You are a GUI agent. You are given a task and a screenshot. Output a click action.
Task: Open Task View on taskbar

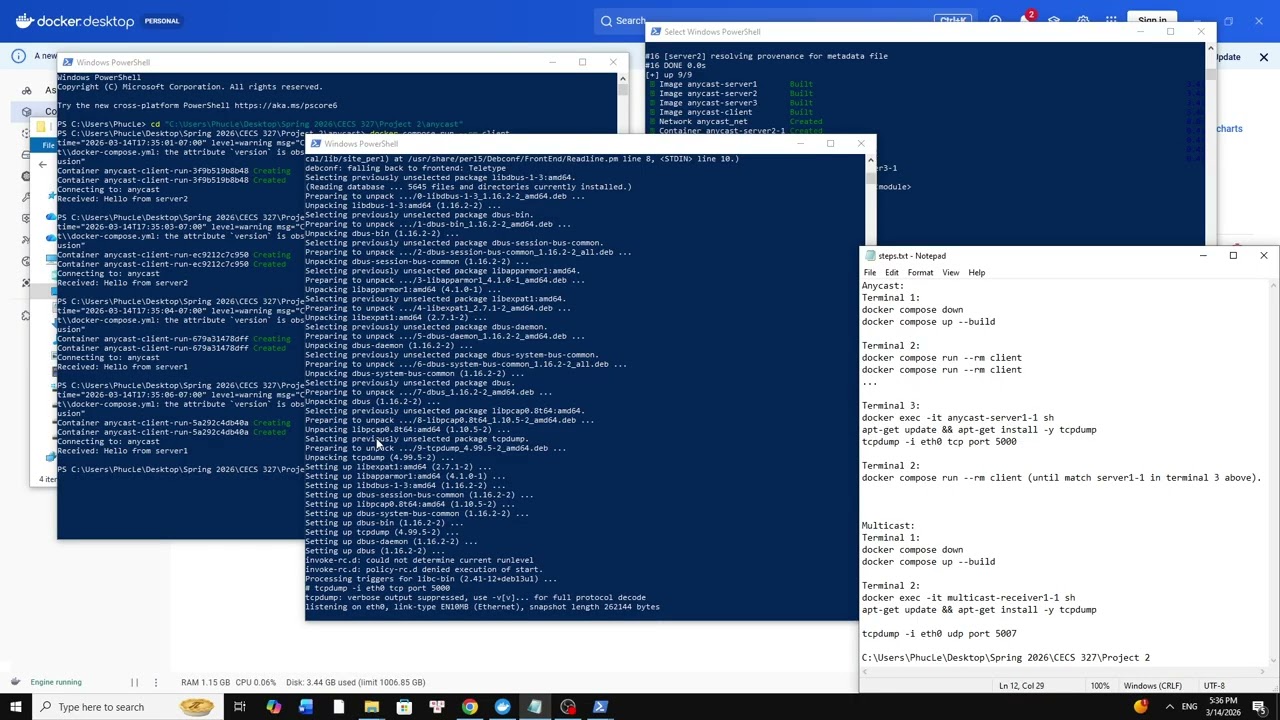(240, 707)
